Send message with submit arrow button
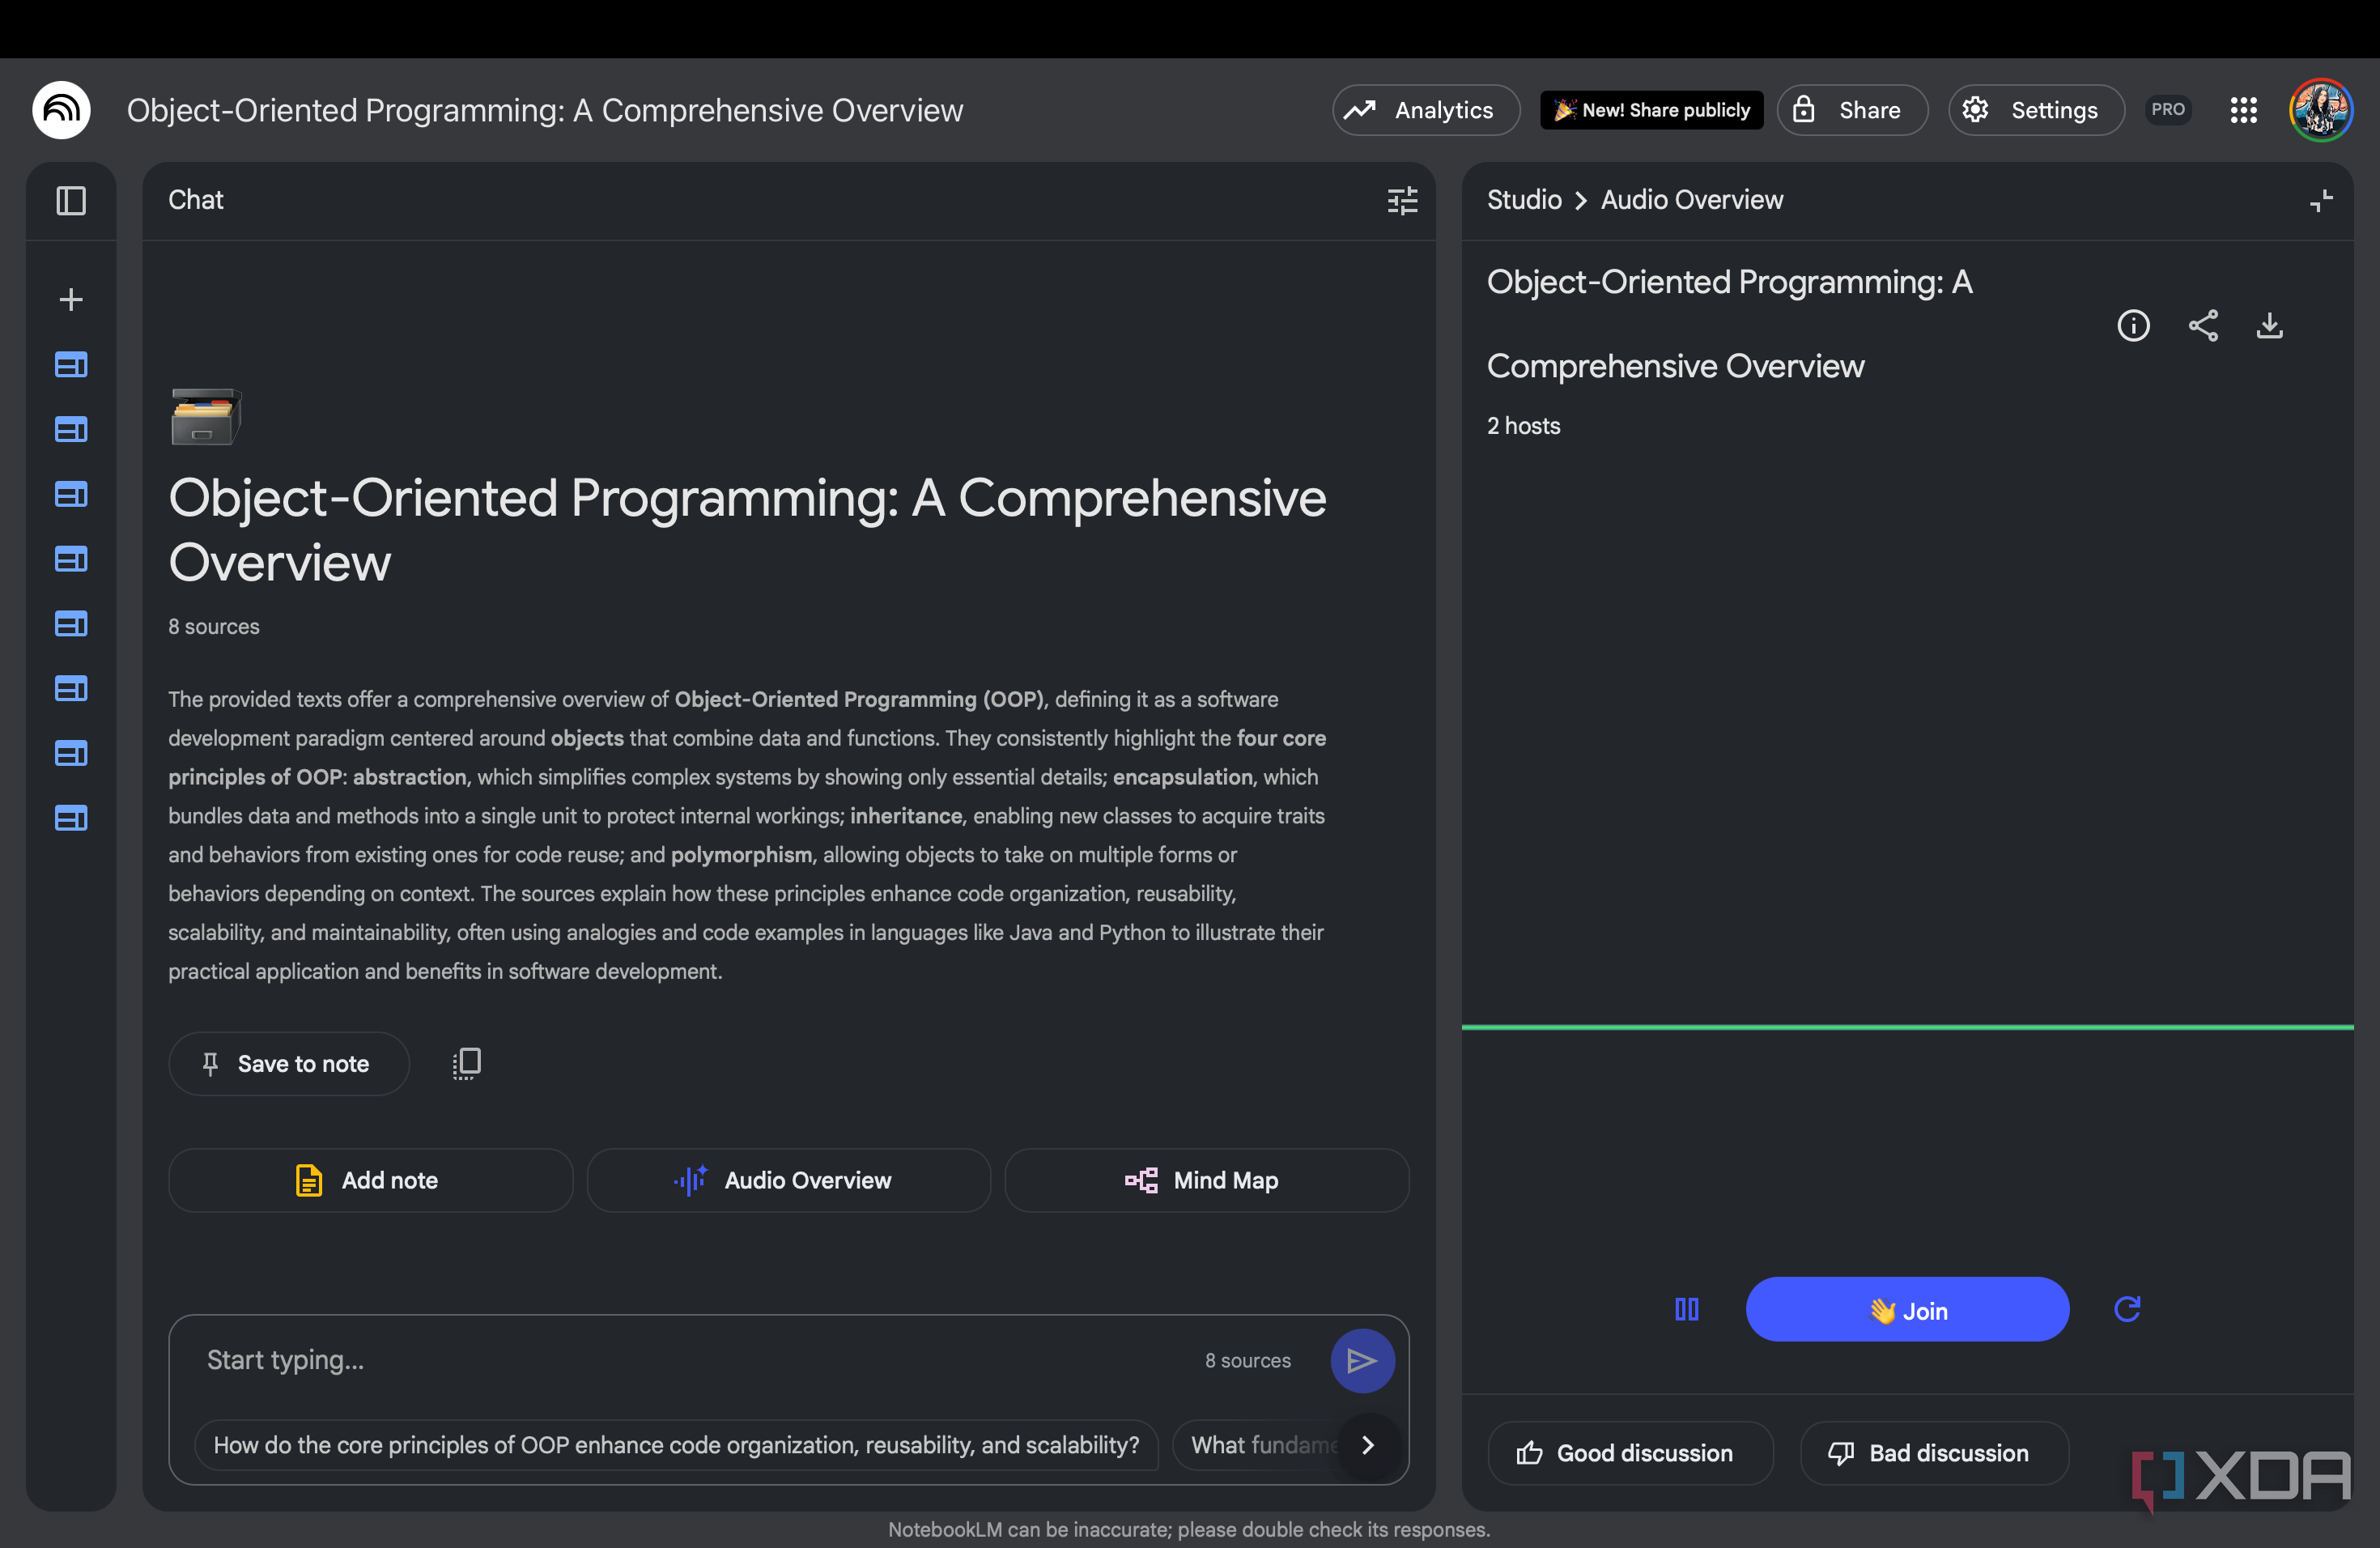Viewport: 2380px width, 1548px height. point(1362,1361)
